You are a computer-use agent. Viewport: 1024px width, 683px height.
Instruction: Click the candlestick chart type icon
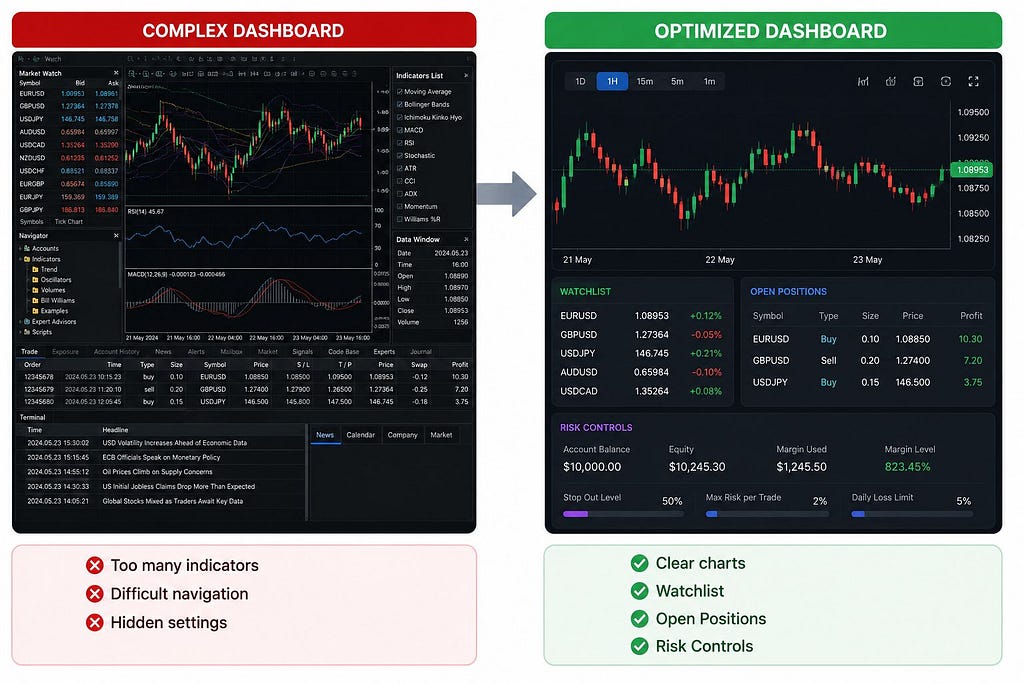(863, 82)
